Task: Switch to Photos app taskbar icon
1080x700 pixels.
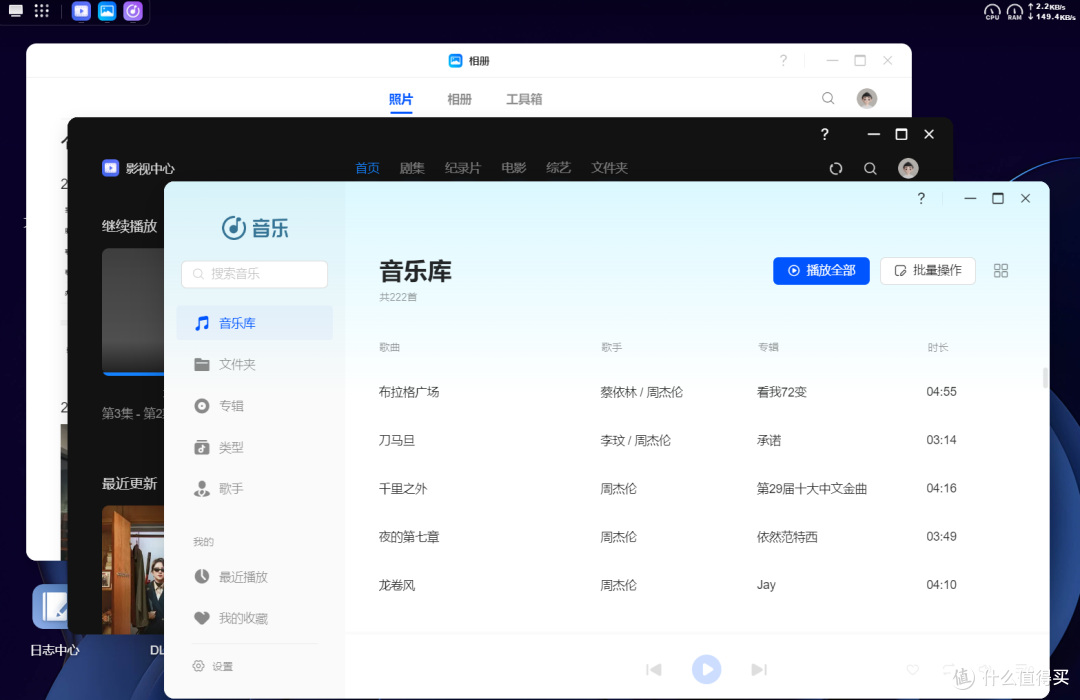Action: (107, 11)
